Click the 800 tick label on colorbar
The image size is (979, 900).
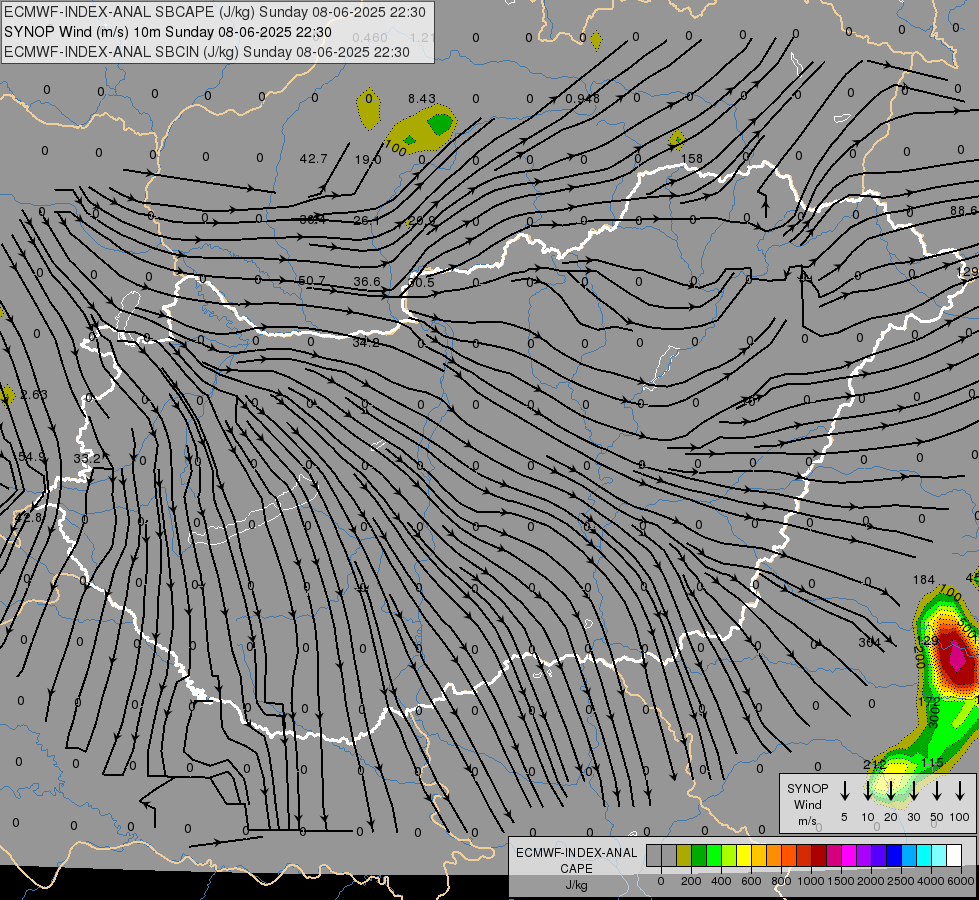[781, 881]
